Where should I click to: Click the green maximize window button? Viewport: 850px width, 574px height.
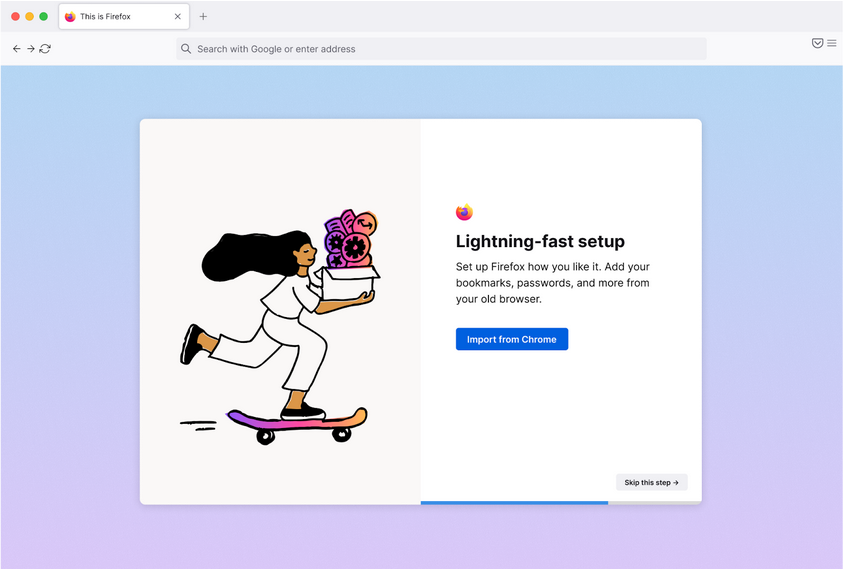43,17
